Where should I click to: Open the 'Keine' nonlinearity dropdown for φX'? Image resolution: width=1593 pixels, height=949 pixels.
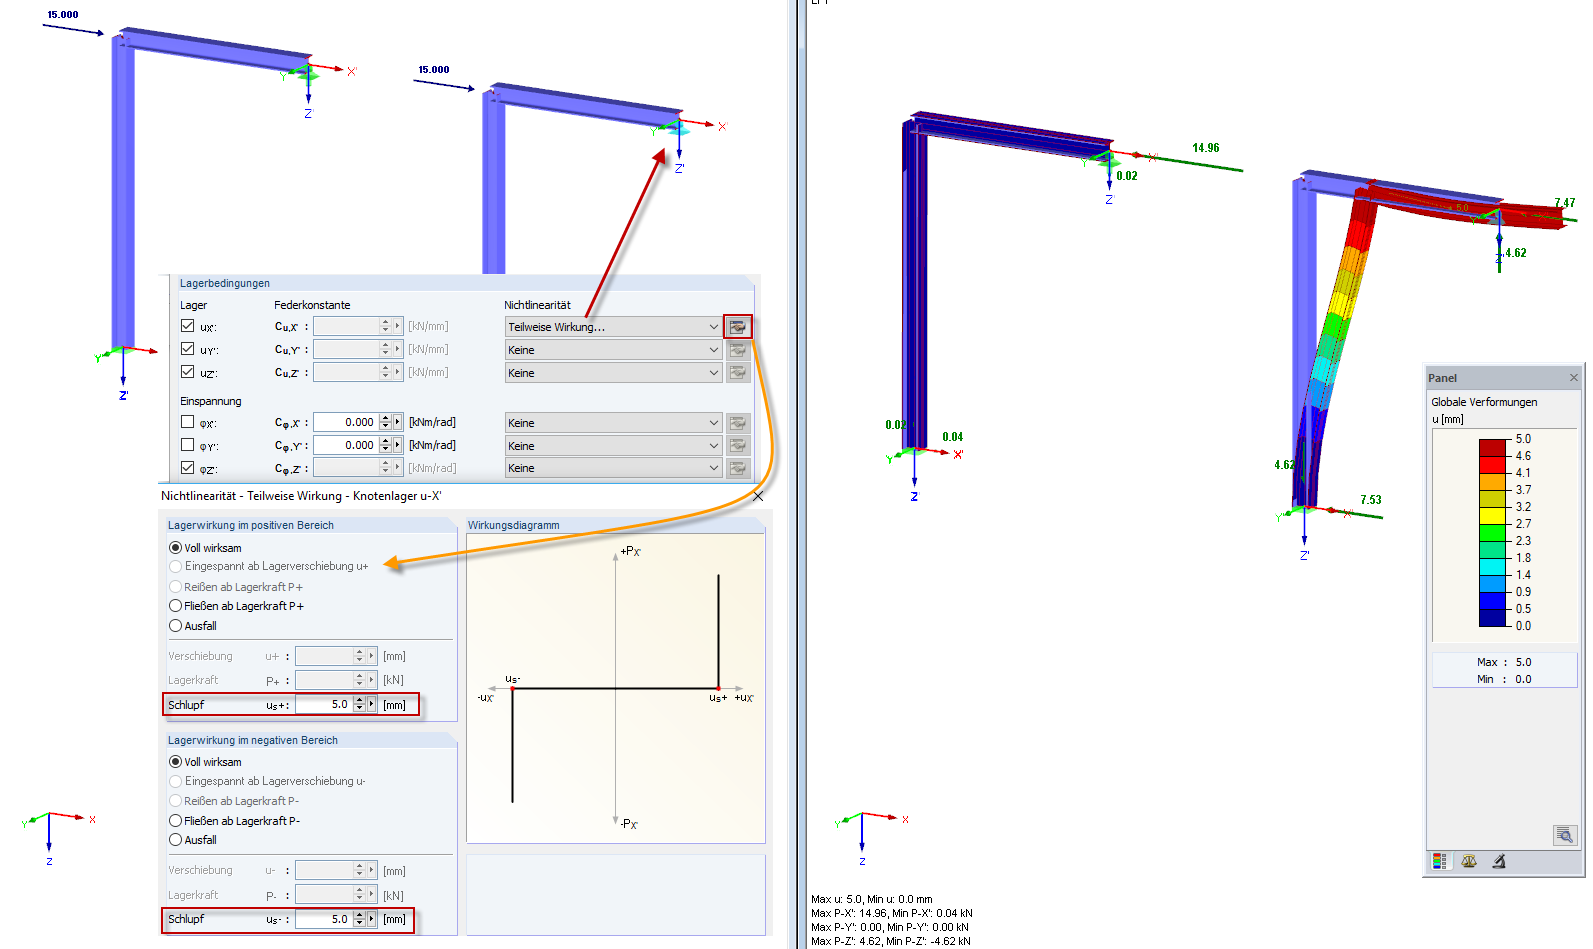pos(613,423)
